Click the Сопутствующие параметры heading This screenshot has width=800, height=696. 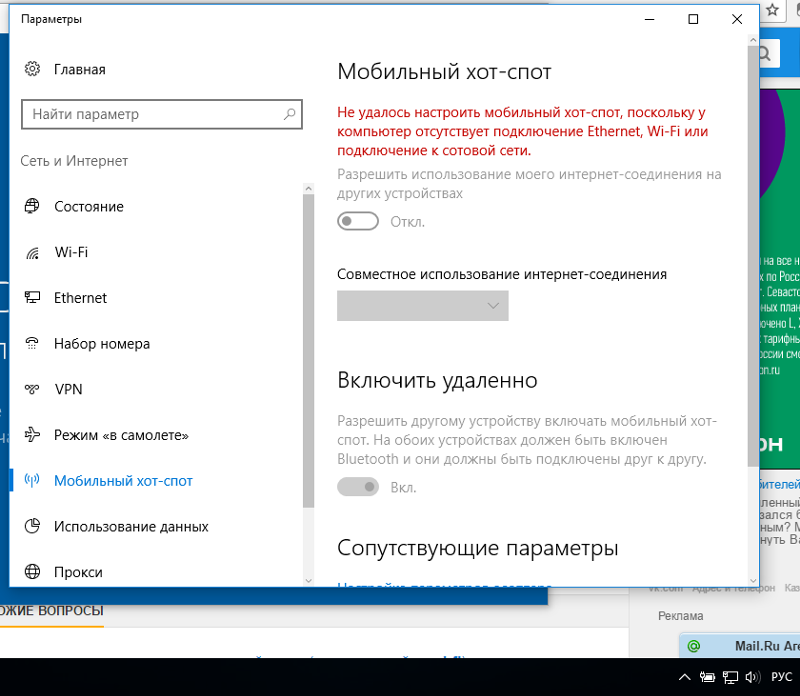click(x=478, y=548)
